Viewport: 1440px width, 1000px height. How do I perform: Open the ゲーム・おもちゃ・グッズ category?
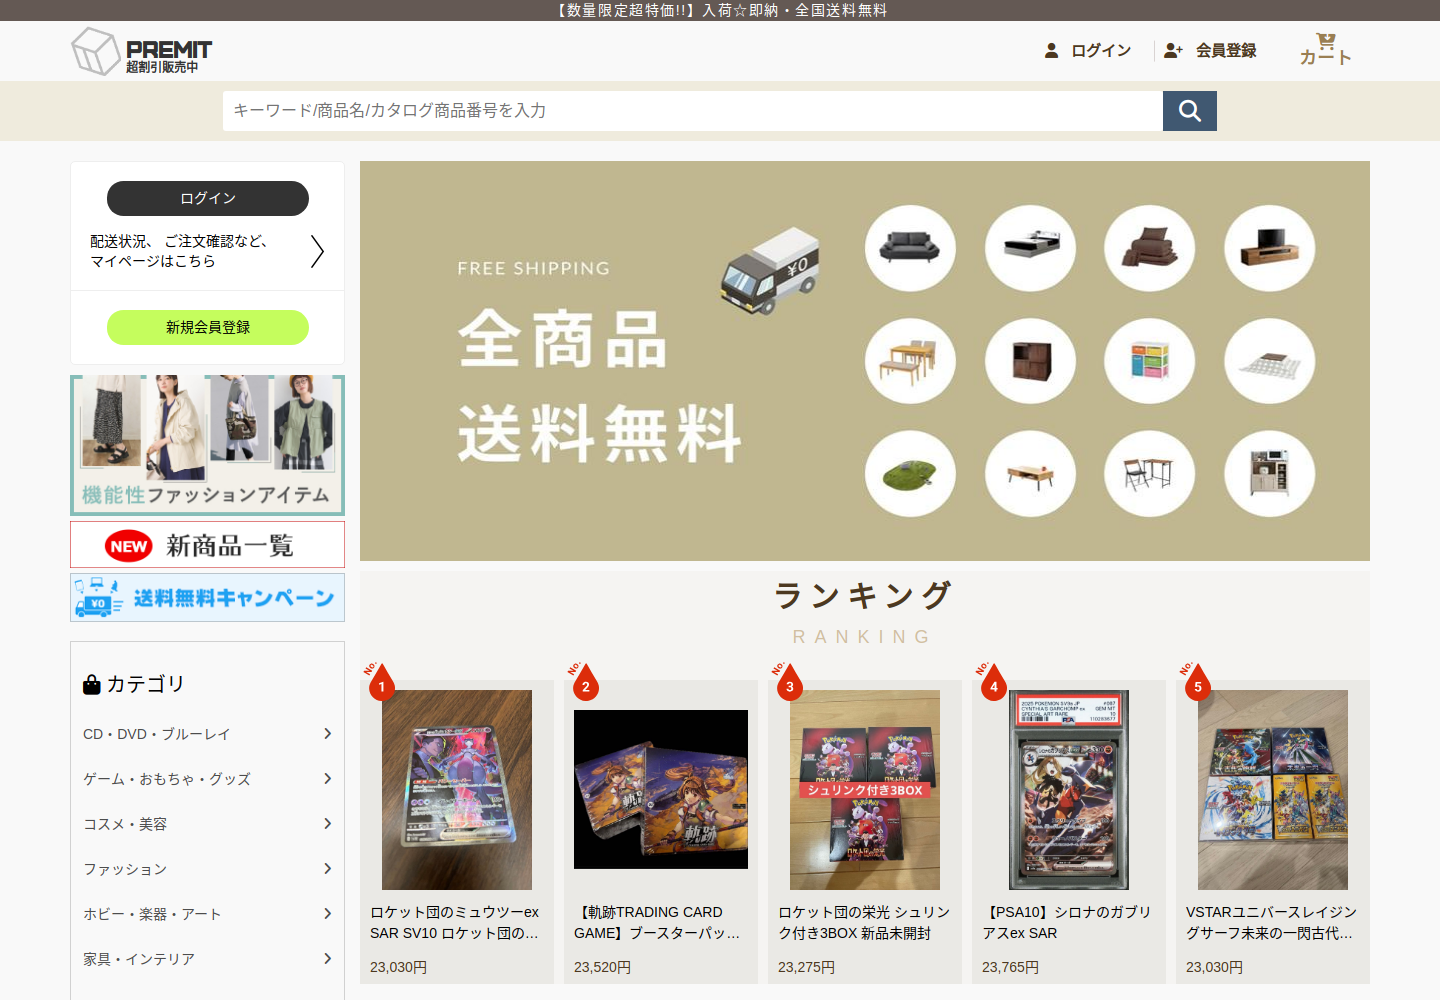(x=167, y=779)
